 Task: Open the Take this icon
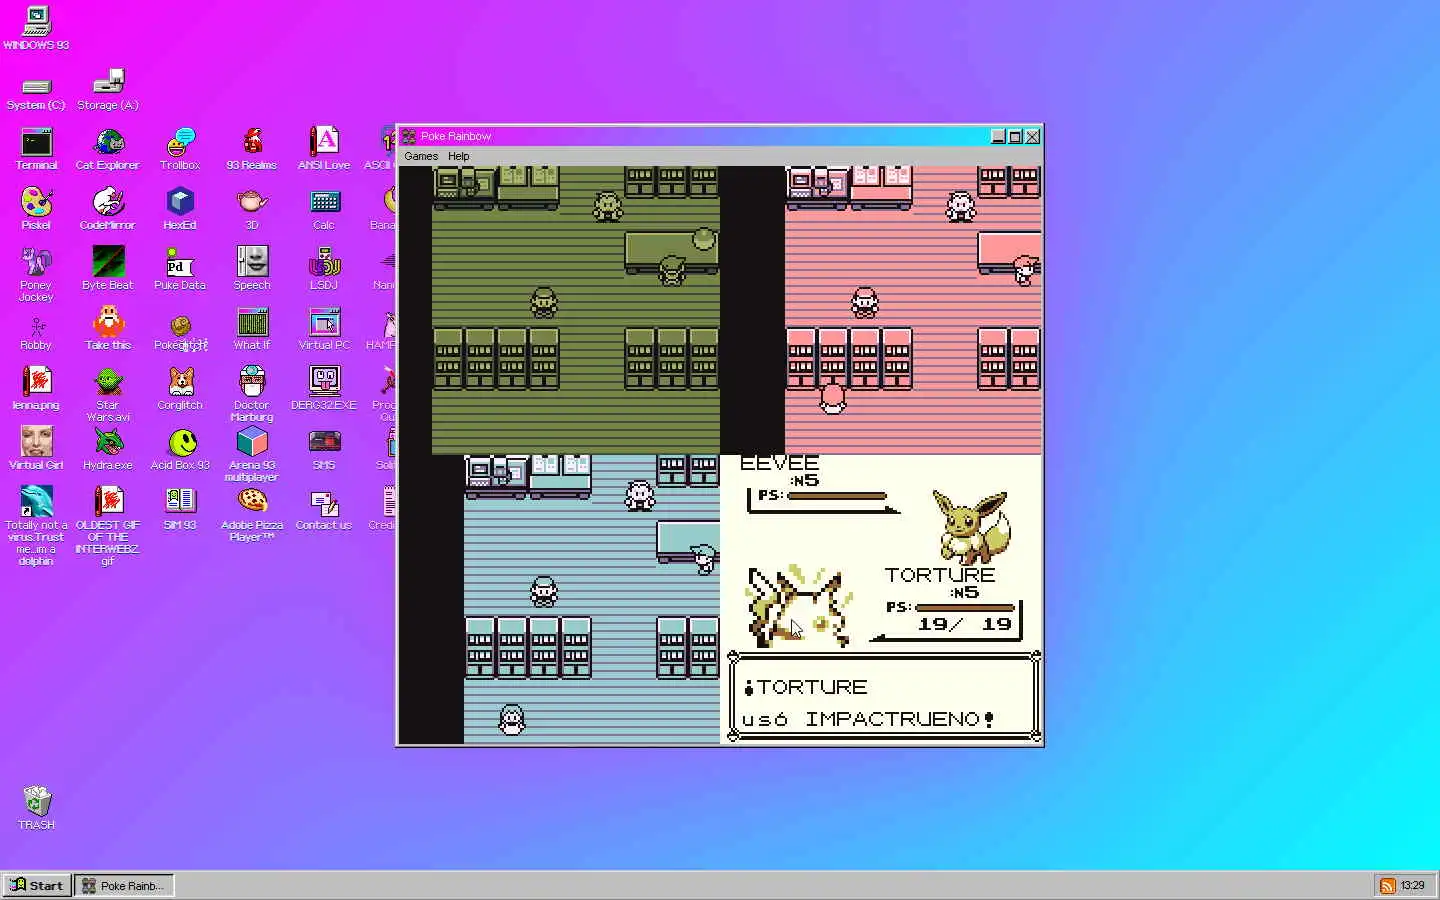108,330
